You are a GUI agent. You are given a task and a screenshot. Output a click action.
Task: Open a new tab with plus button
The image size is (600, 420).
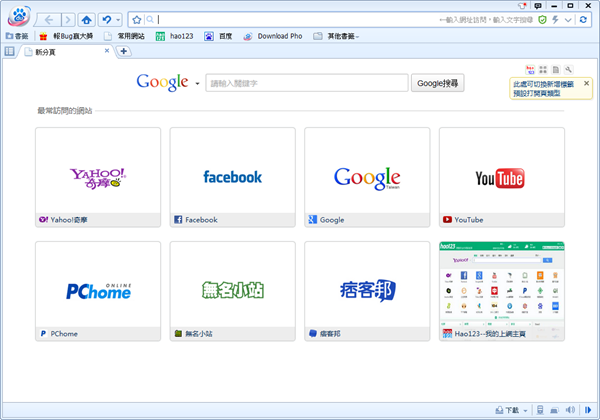pos(124,51)
